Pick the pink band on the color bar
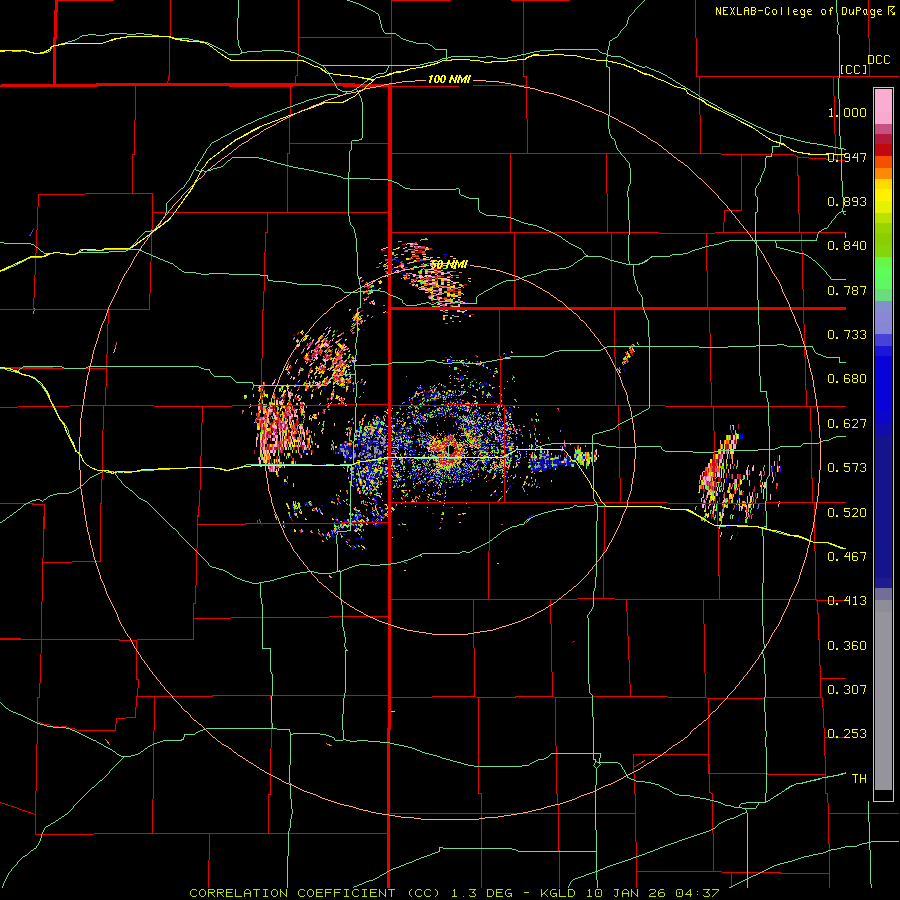 [x=883, y=107]
